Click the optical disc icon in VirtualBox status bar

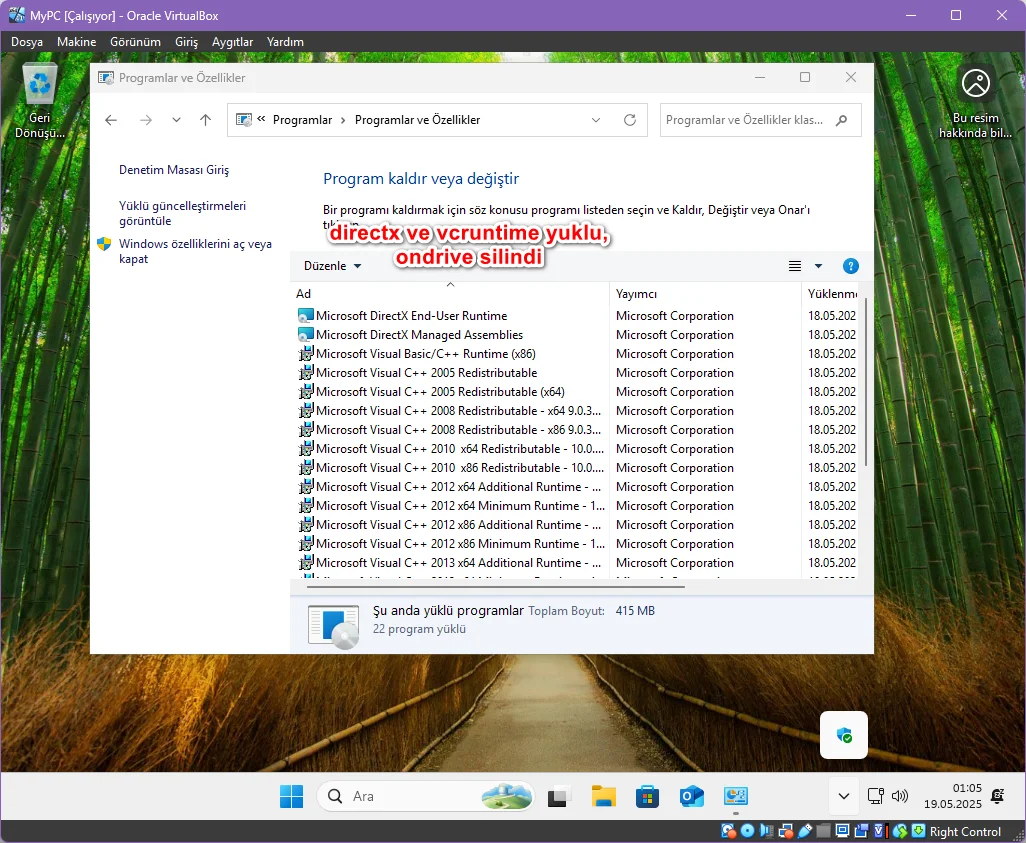[747, 831]
